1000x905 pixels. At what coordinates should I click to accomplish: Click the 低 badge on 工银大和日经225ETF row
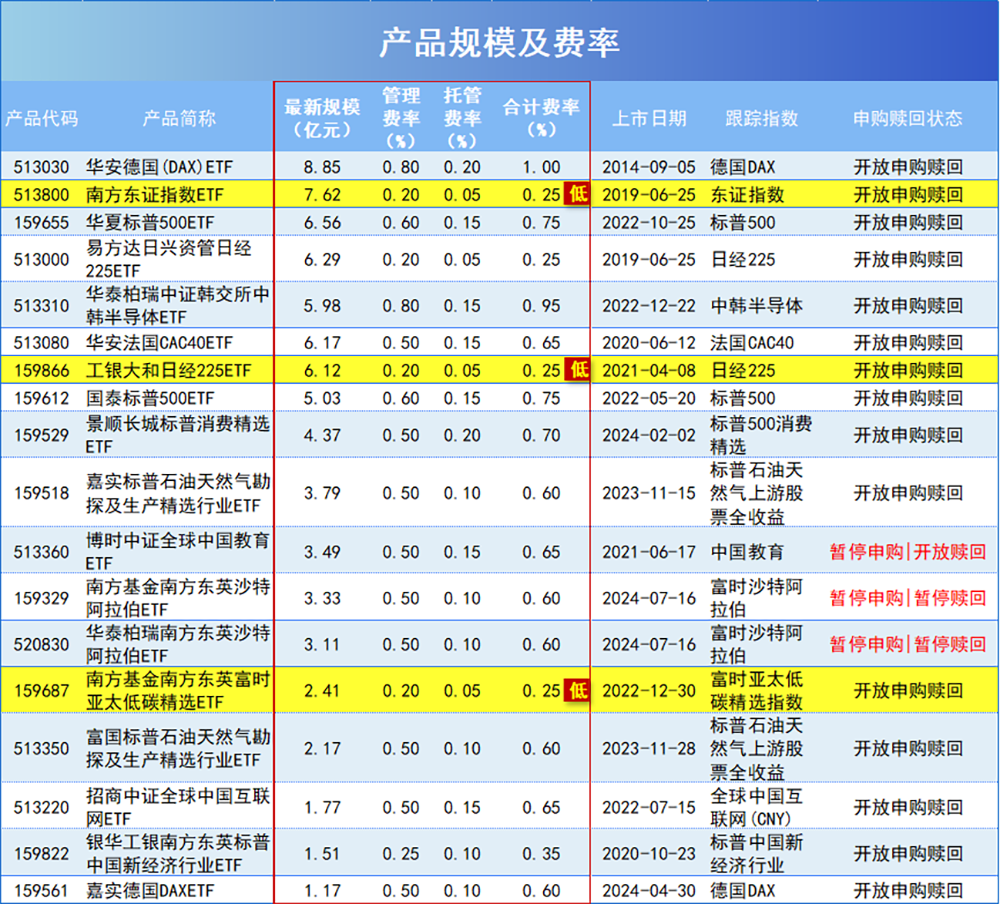tap(577, 370)
